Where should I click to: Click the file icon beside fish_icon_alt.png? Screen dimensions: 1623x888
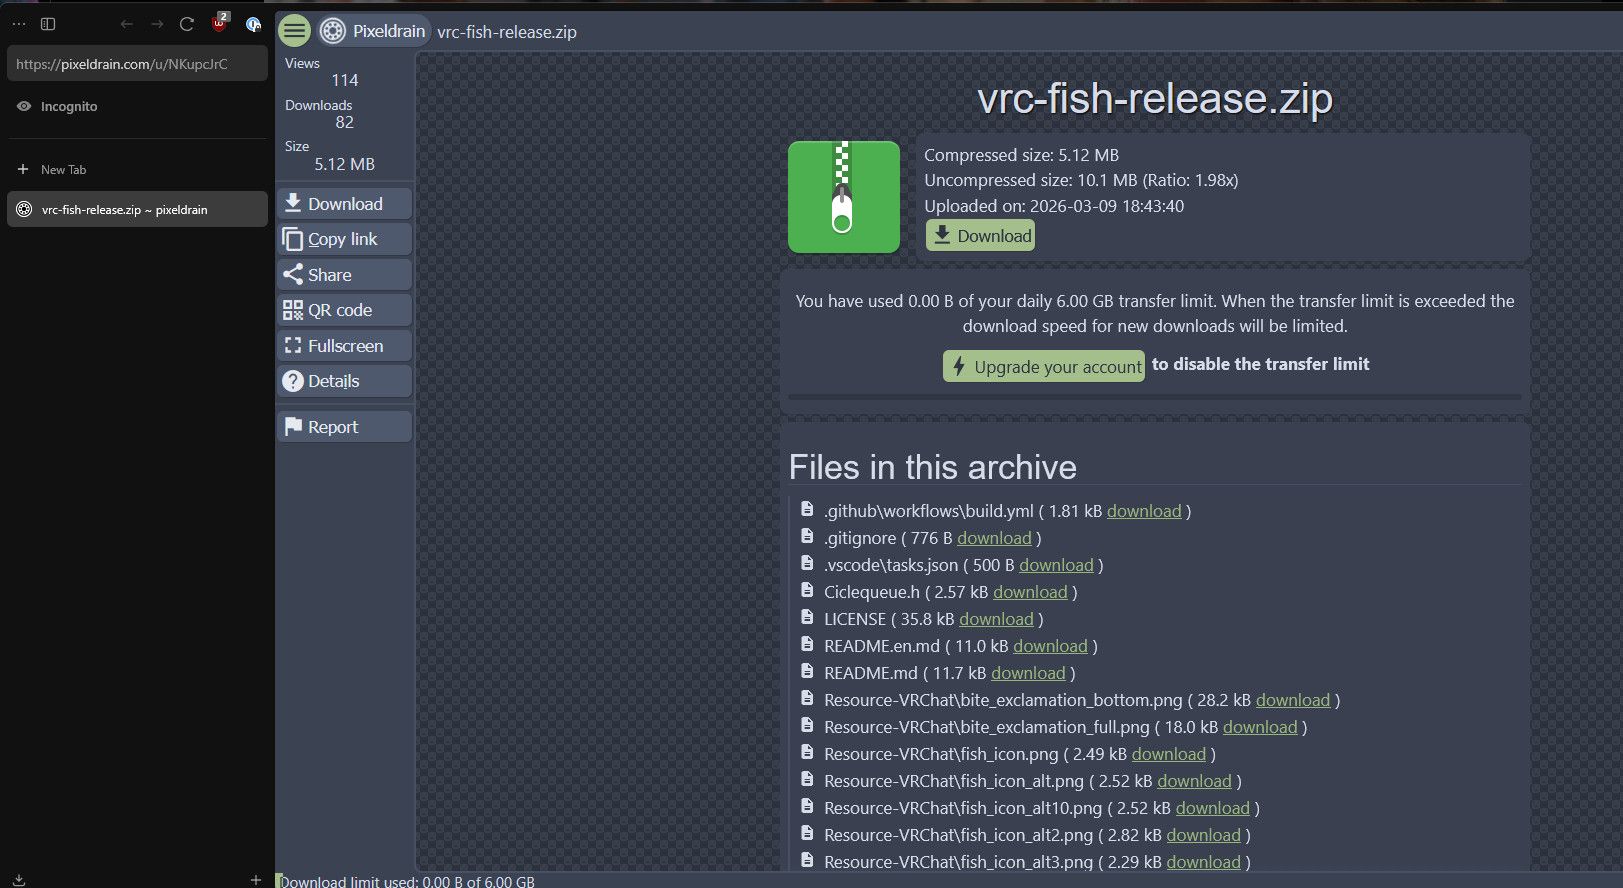point(807,779)
